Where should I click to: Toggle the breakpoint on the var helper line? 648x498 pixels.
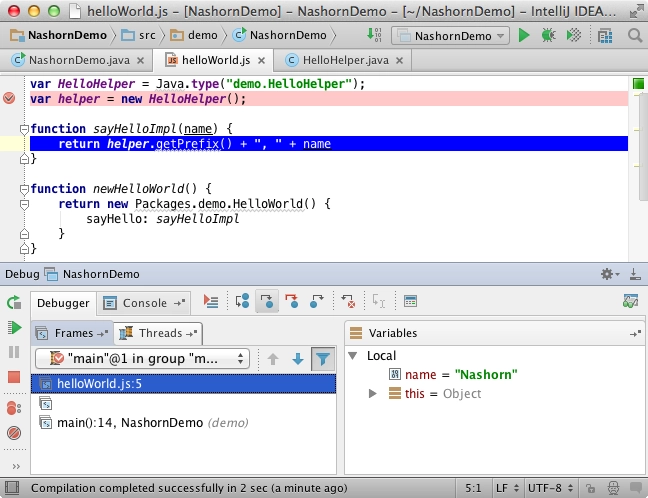(9, 98)
